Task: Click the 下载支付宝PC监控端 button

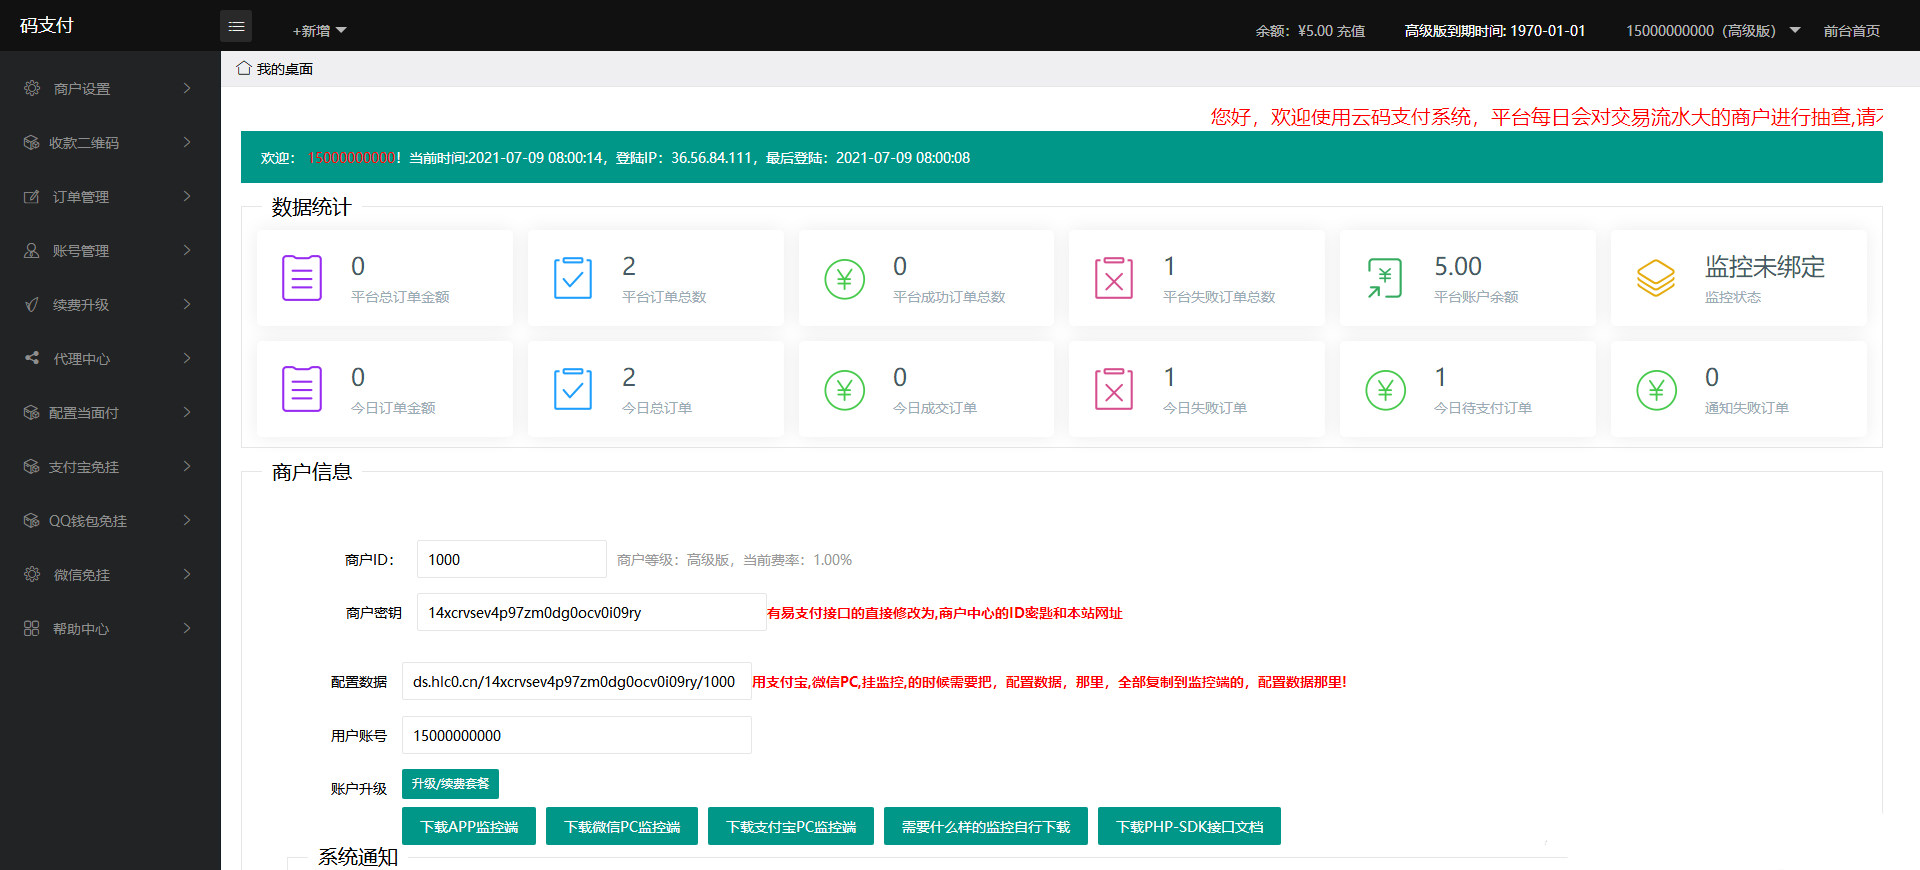Action: [791, 826]
